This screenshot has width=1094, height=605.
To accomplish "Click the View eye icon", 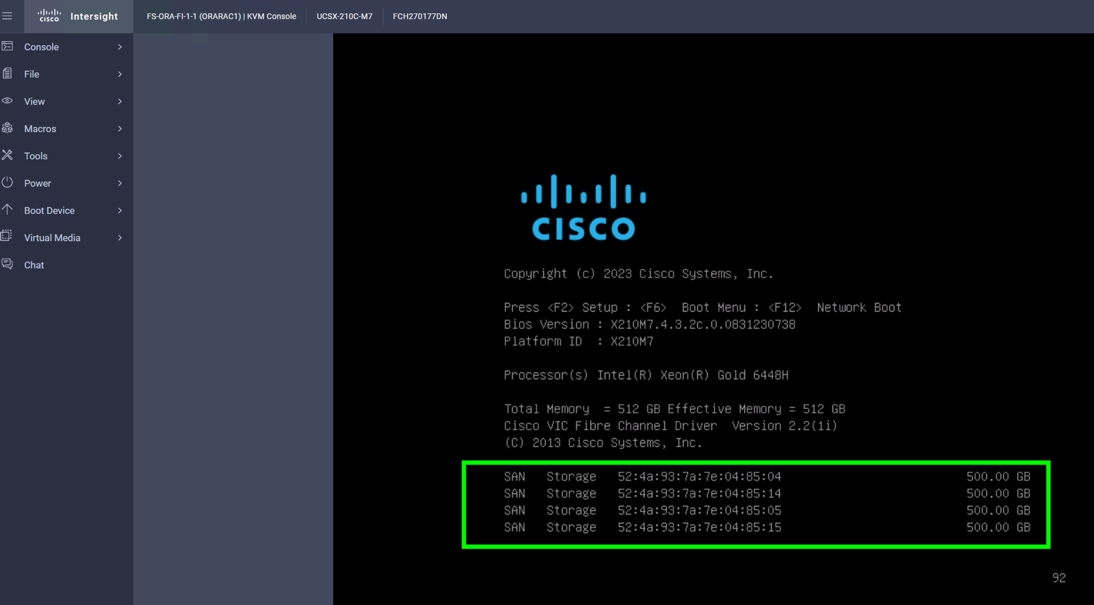I will click(x=7, y=100).
